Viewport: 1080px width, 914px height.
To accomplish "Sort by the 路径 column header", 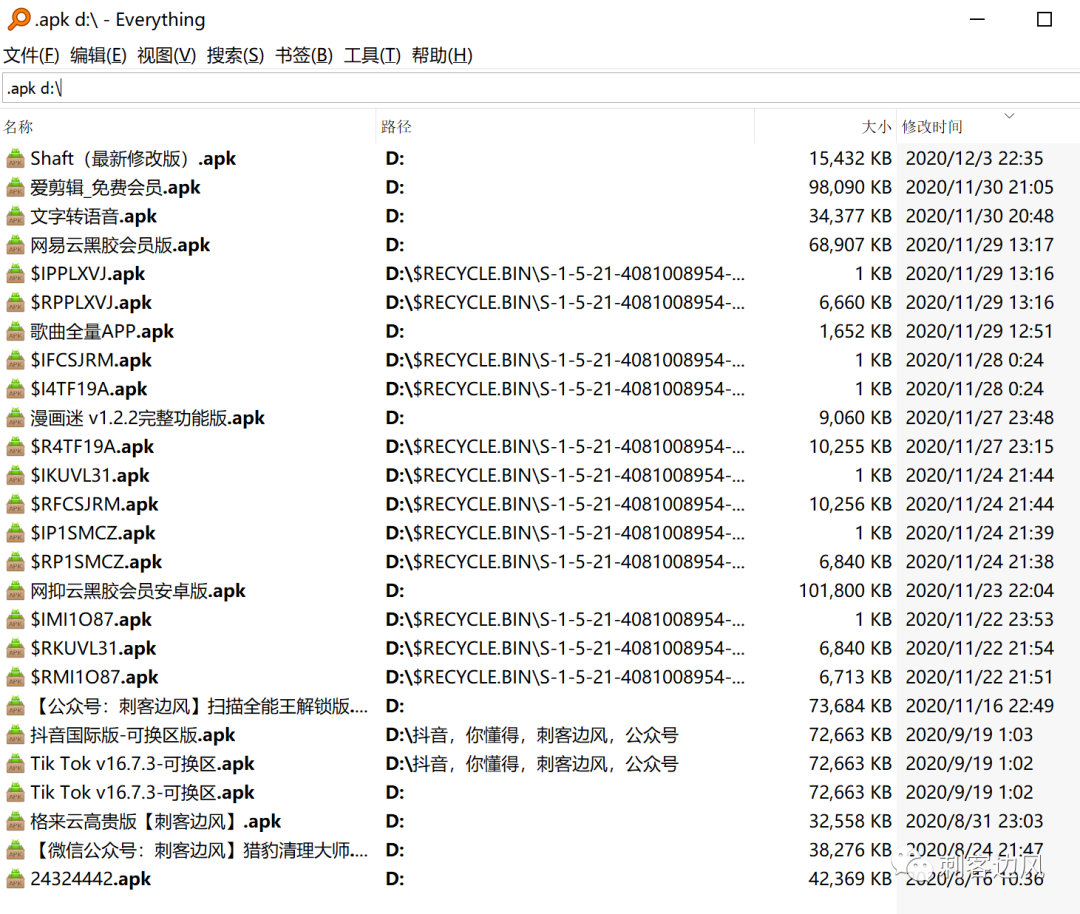I will (565, 127).
